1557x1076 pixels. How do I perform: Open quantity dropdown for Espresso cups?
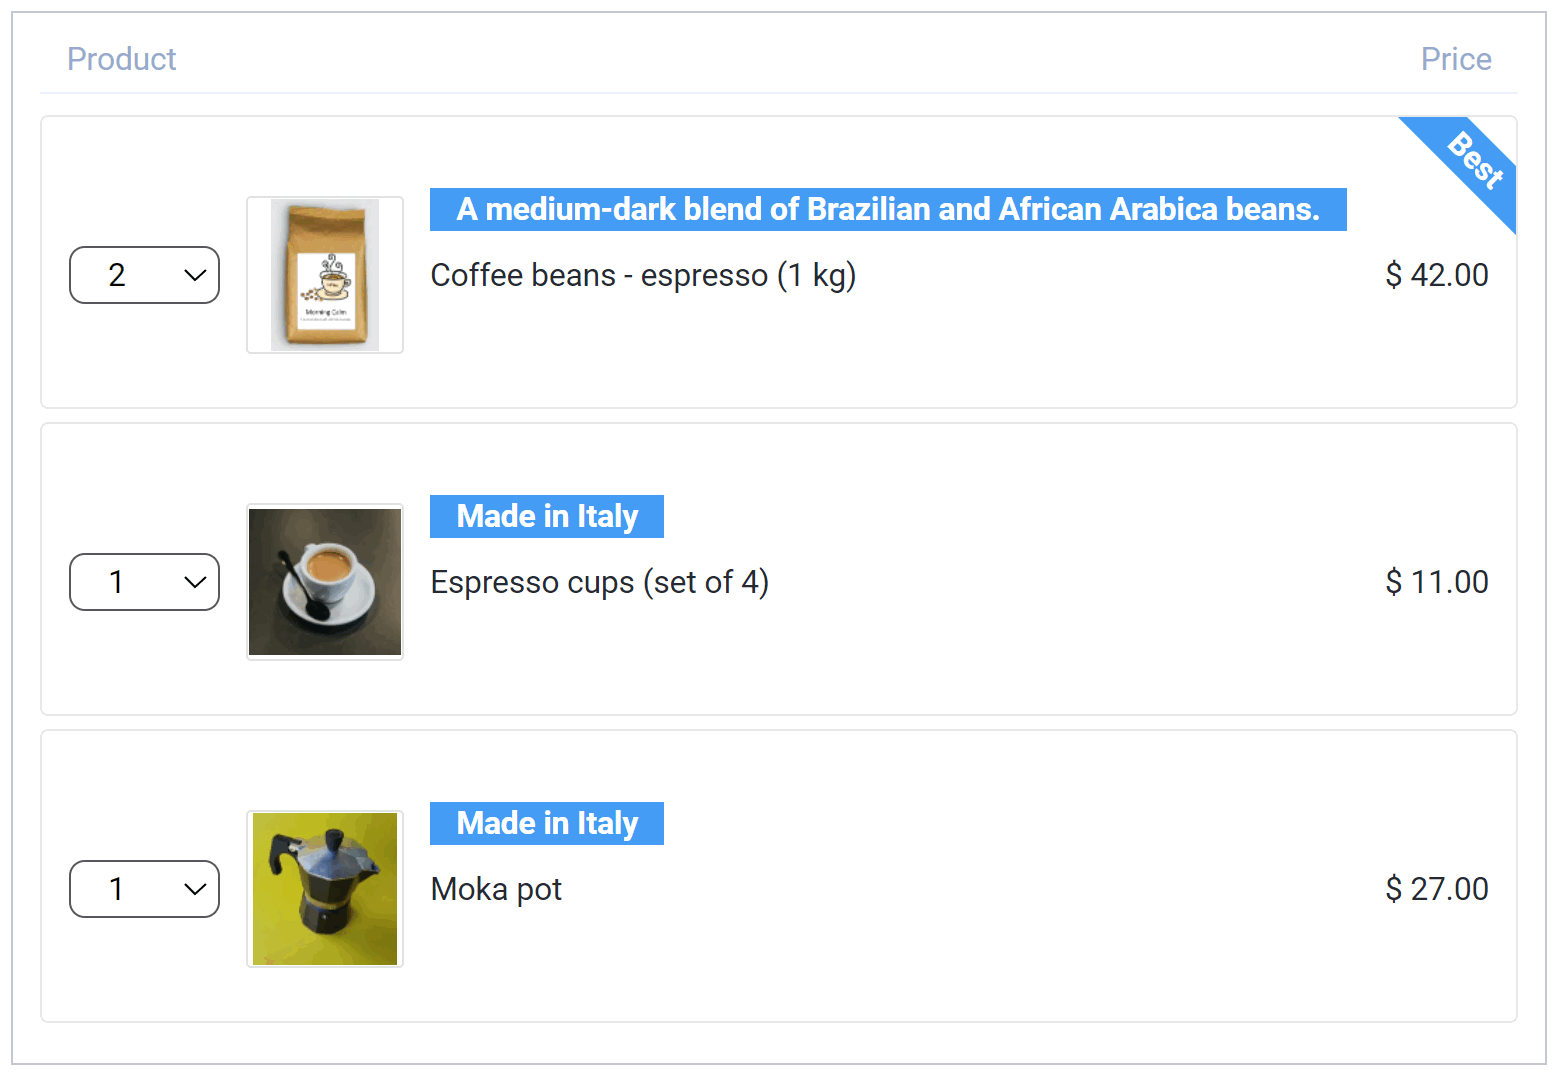(144, 582)
